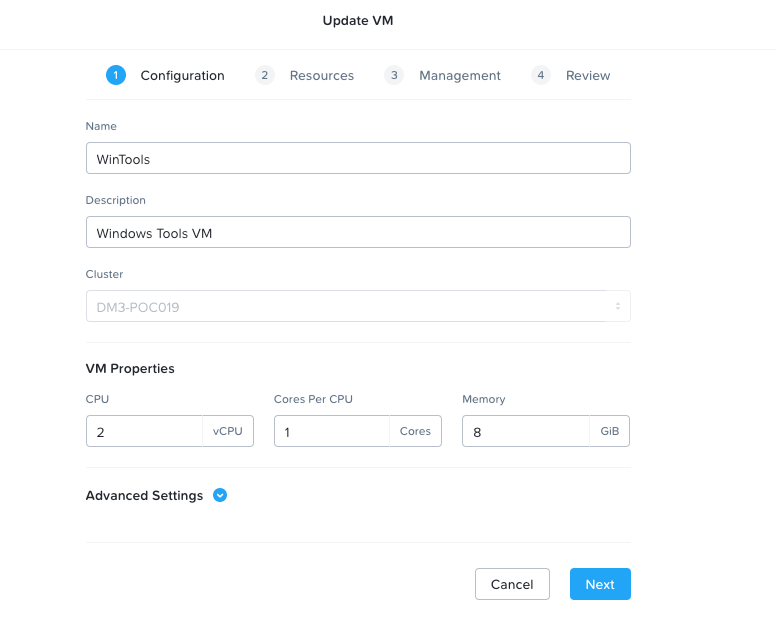The width and height of the screenshot is (776, 631).
Task: Focus the Name field containing WinTools
Action: (358, 158)
